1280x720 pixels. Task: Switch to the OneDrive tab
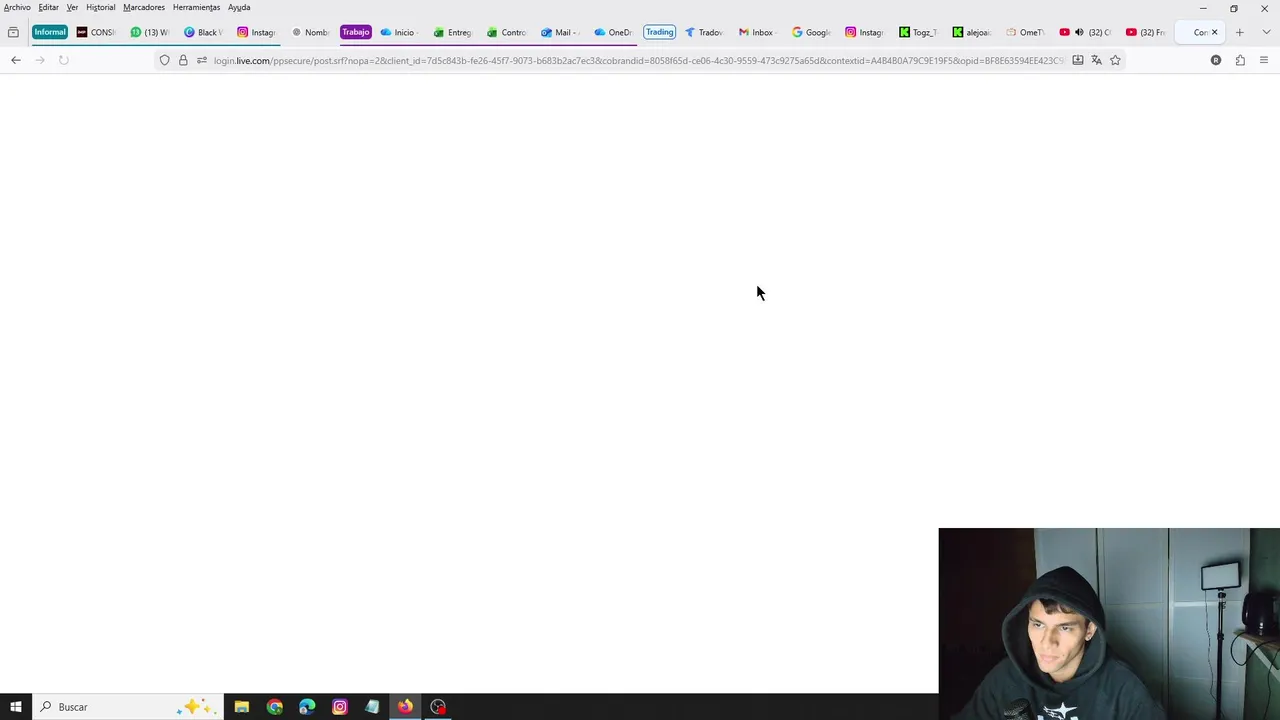click(x=614, y=32)
